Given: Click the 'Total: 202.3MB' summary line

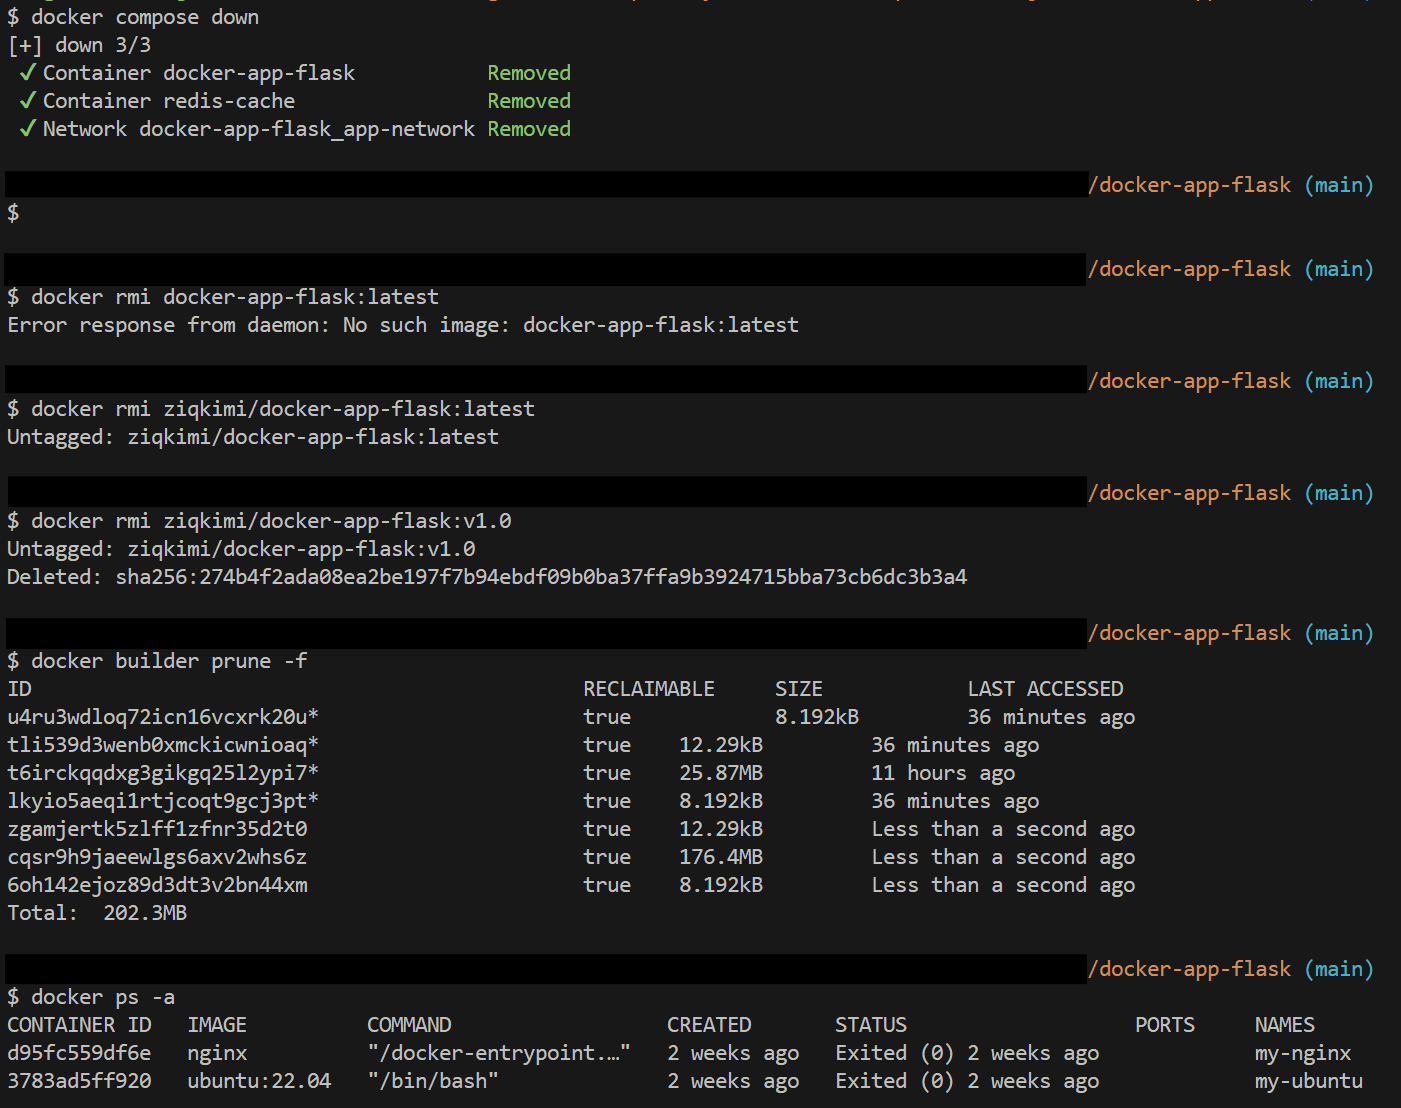Looking at the screenshot, I should click(x=97, y=913).
